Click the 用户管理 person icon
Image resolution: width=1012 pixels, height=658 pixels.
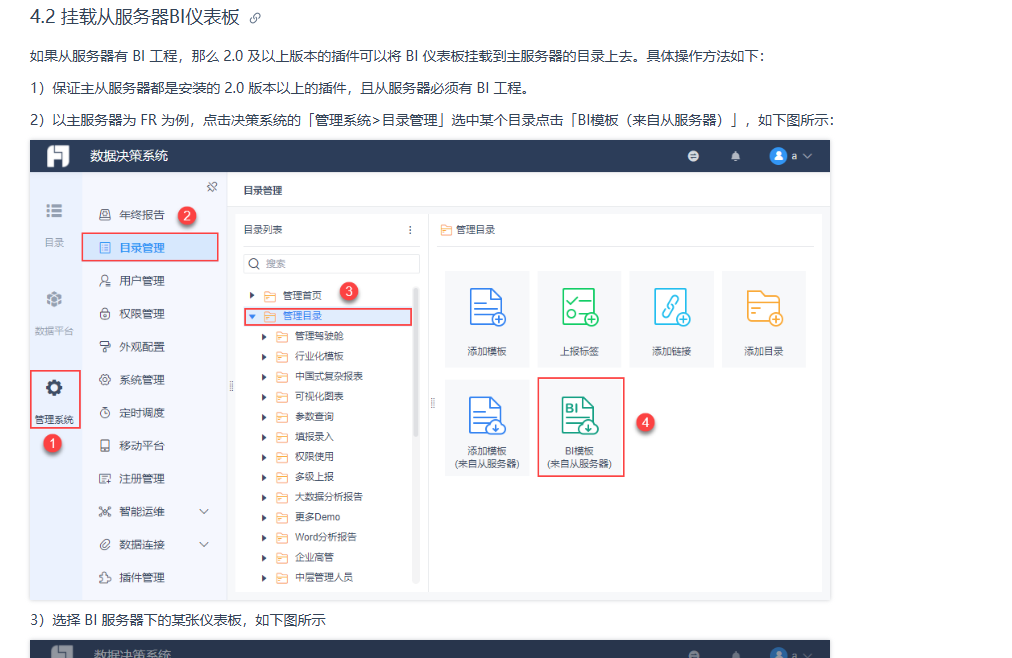pyautogui.click(x=105, y=281)
